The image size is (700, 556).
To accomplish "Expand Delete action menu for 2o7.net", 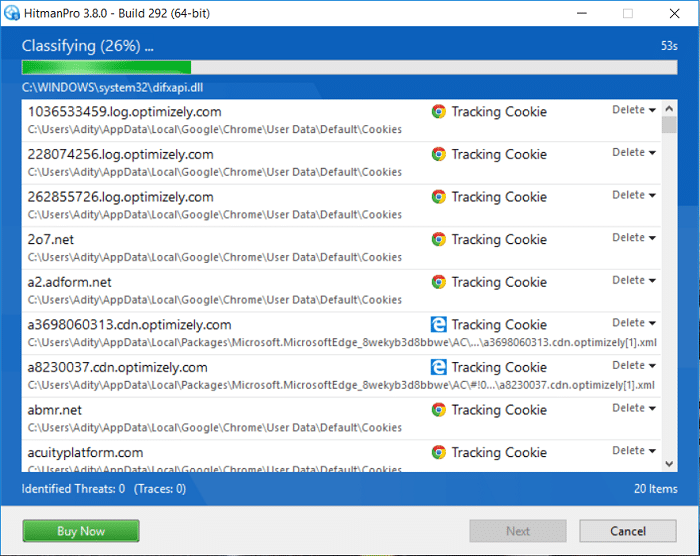I will pyautogui.click(x=634, y=238).
